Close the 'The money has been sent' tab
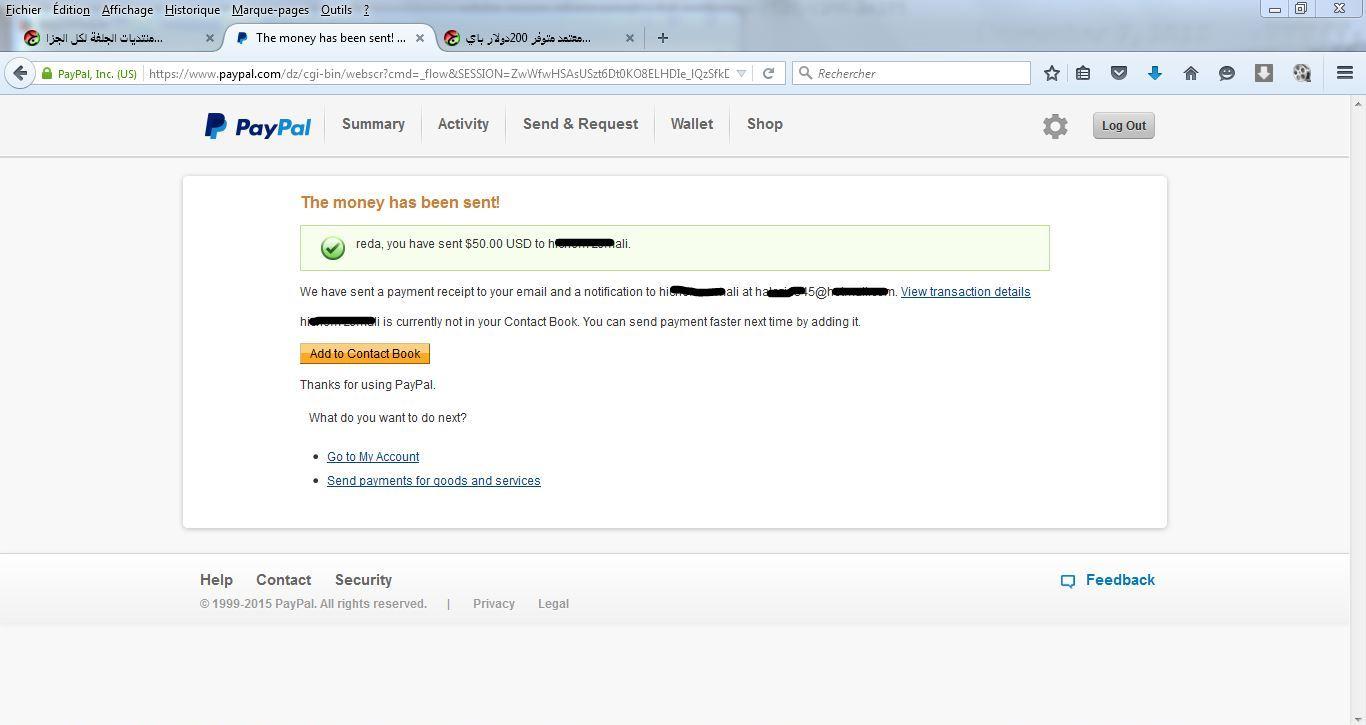Viewport: 1366px width, 725px height. 420,38
